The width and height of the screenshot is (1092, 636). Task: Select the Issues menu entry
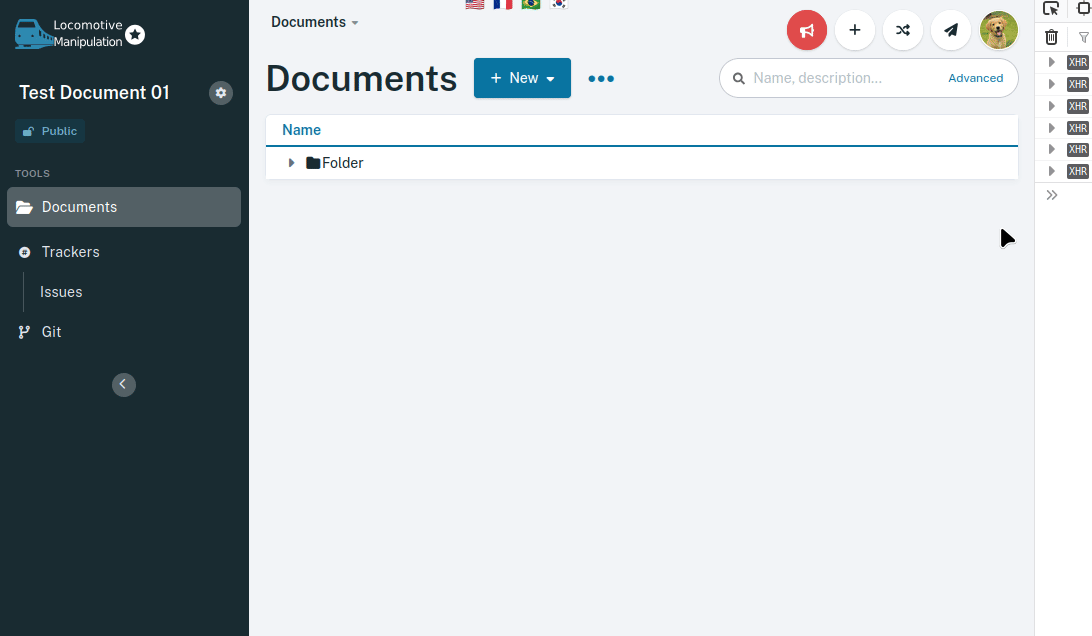point(61,292)
